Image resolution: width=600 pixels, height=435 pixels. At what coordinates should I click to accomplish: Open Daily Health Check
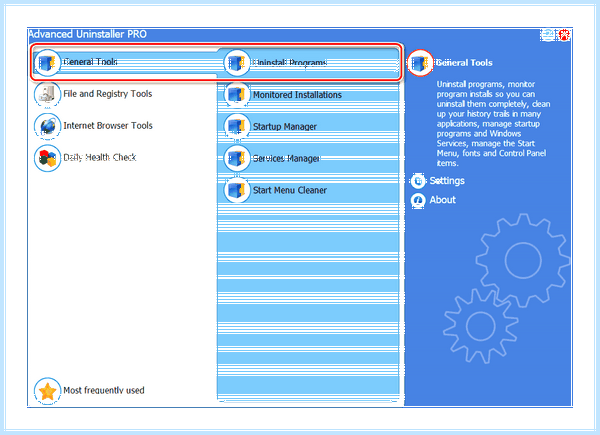99,157
